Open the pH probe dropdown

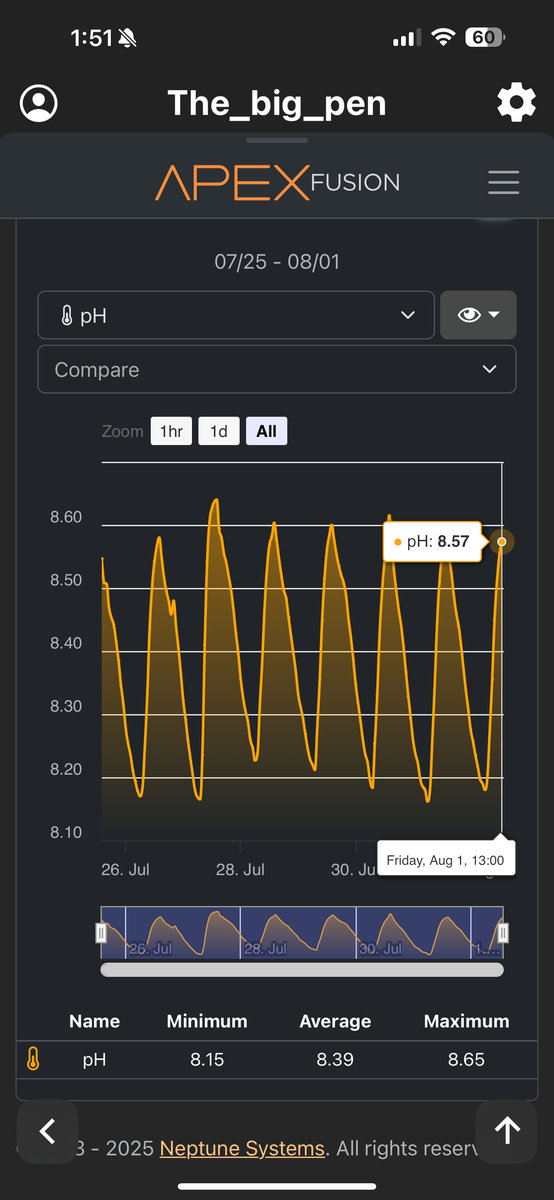[236, 315]
